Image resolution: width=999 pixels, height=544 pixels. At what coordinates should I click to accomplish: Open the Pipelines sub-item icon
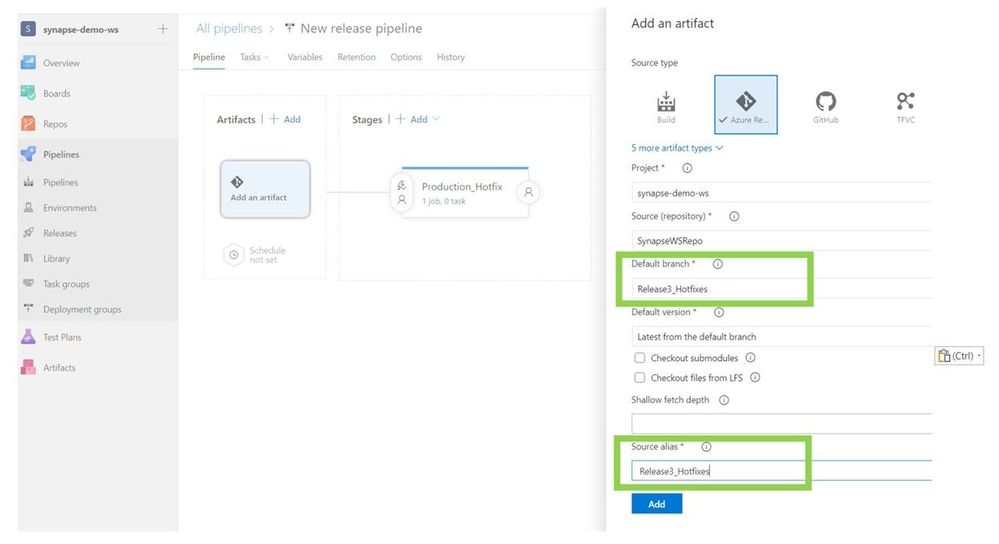(x=28, y=182)
